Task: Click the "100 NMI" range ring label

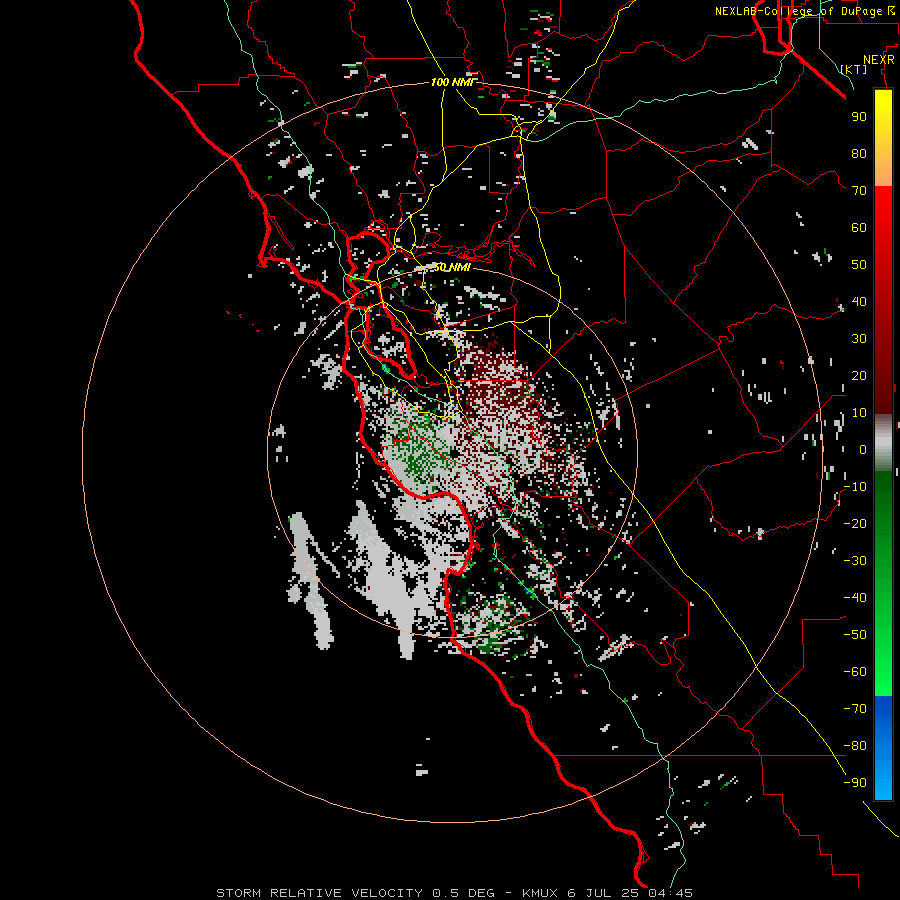Action: (x=452, y=83)
